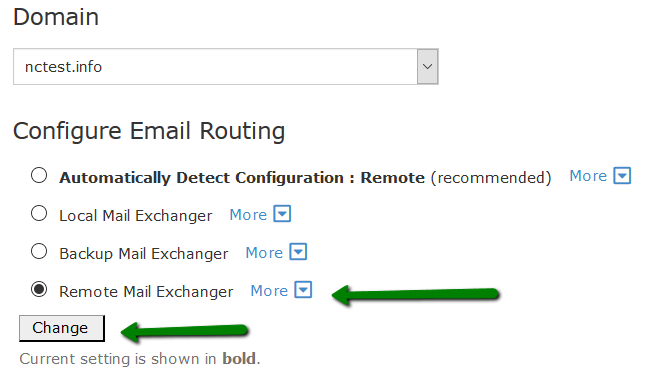Click the Remote Mail Exchanger label text
The image size is (671, 377).
click(146, 292)
